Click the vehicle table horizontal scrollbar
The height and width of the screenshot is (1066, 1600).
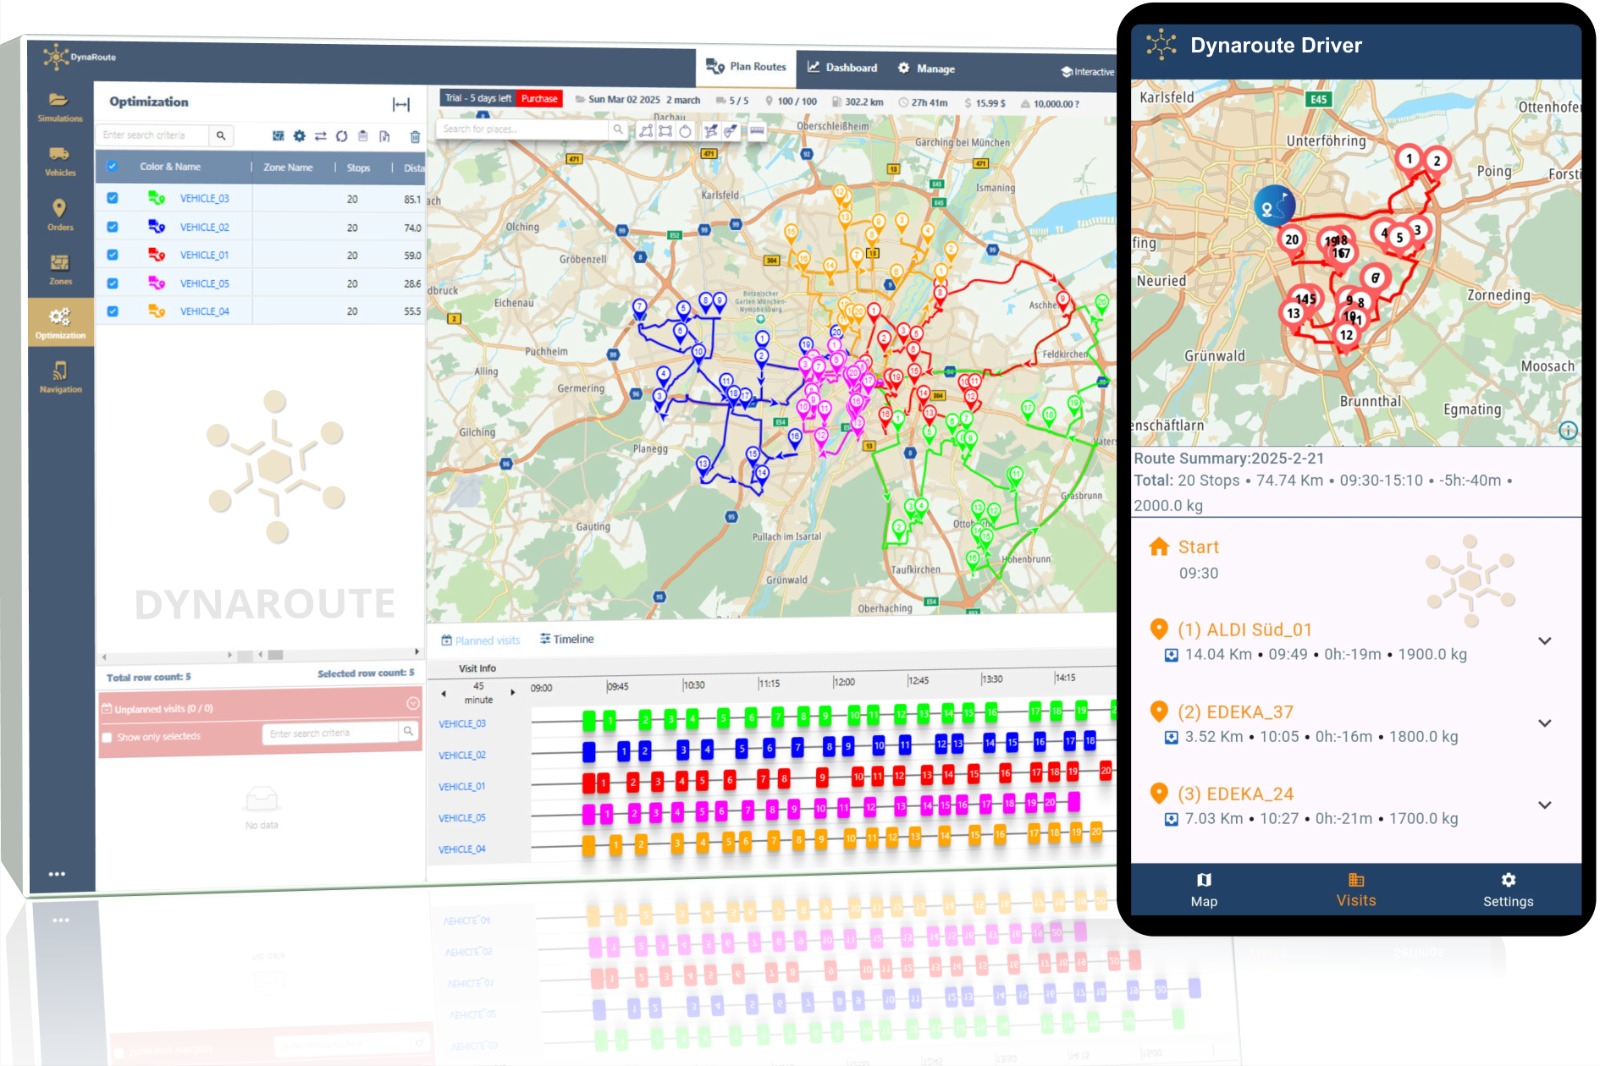pos(262,655)
